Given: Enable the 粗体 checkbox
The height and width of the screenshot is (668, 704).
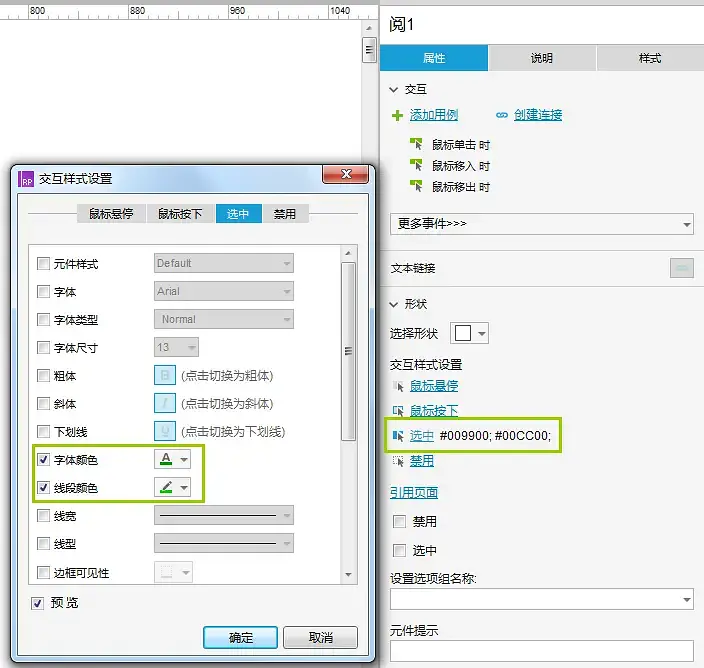Looking at the screenshot, I should point(43,375).
